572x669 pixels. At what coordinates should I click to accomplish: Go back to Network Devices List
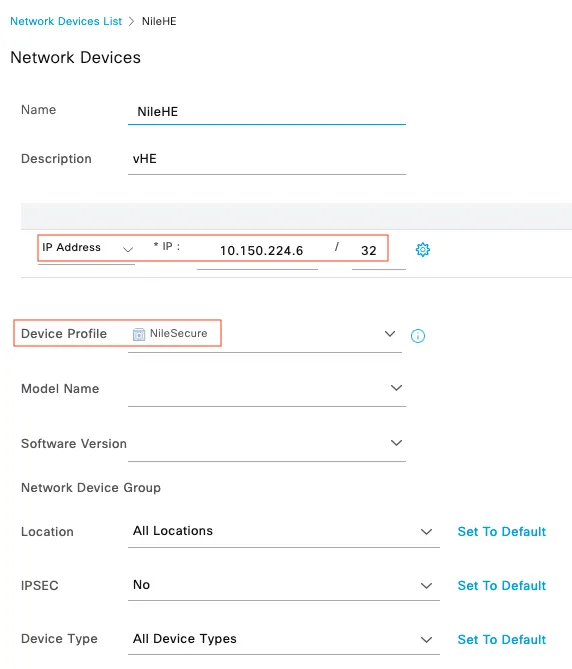[x=66, y=21]
